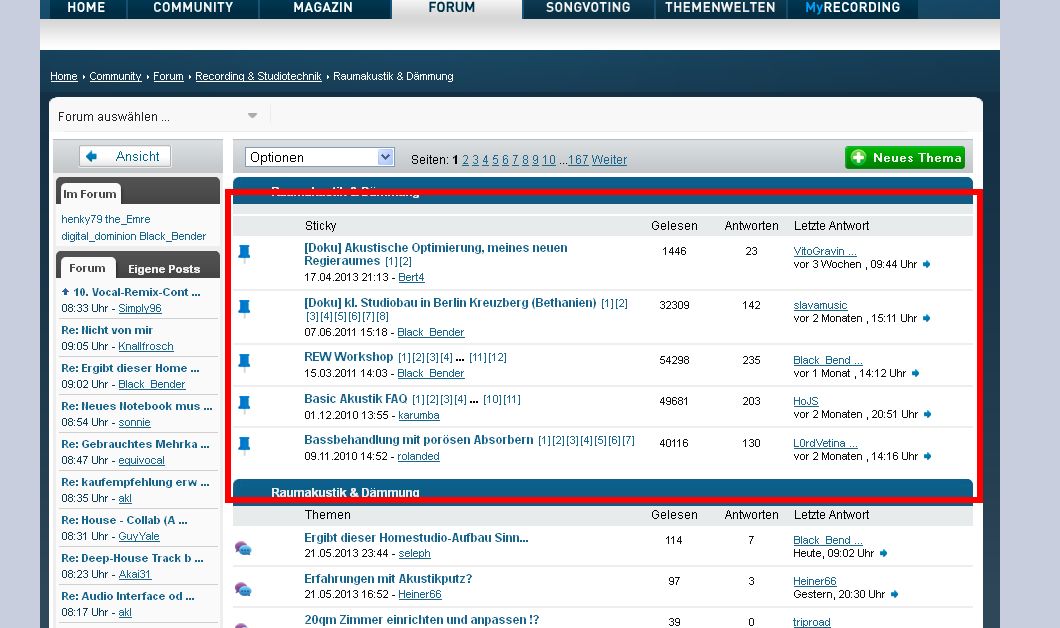Jump to last post arrow after Heute, 09:02 Uhr
Image resolution: width=1060 pixels, height=628 pixels.
[884, 554]
